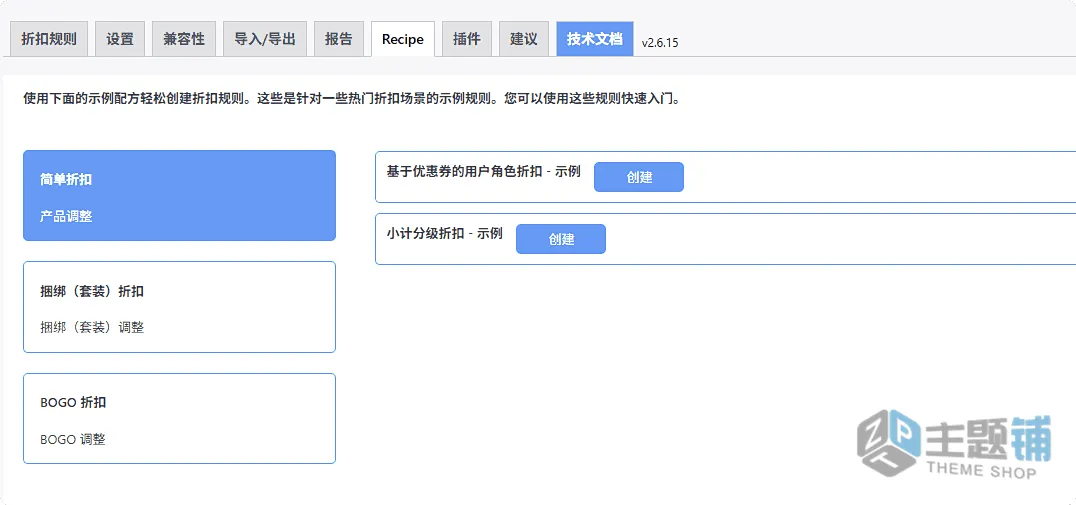
Task: Click the 捆绑（套装）调整 subtitle text
Action: [93, 327]
